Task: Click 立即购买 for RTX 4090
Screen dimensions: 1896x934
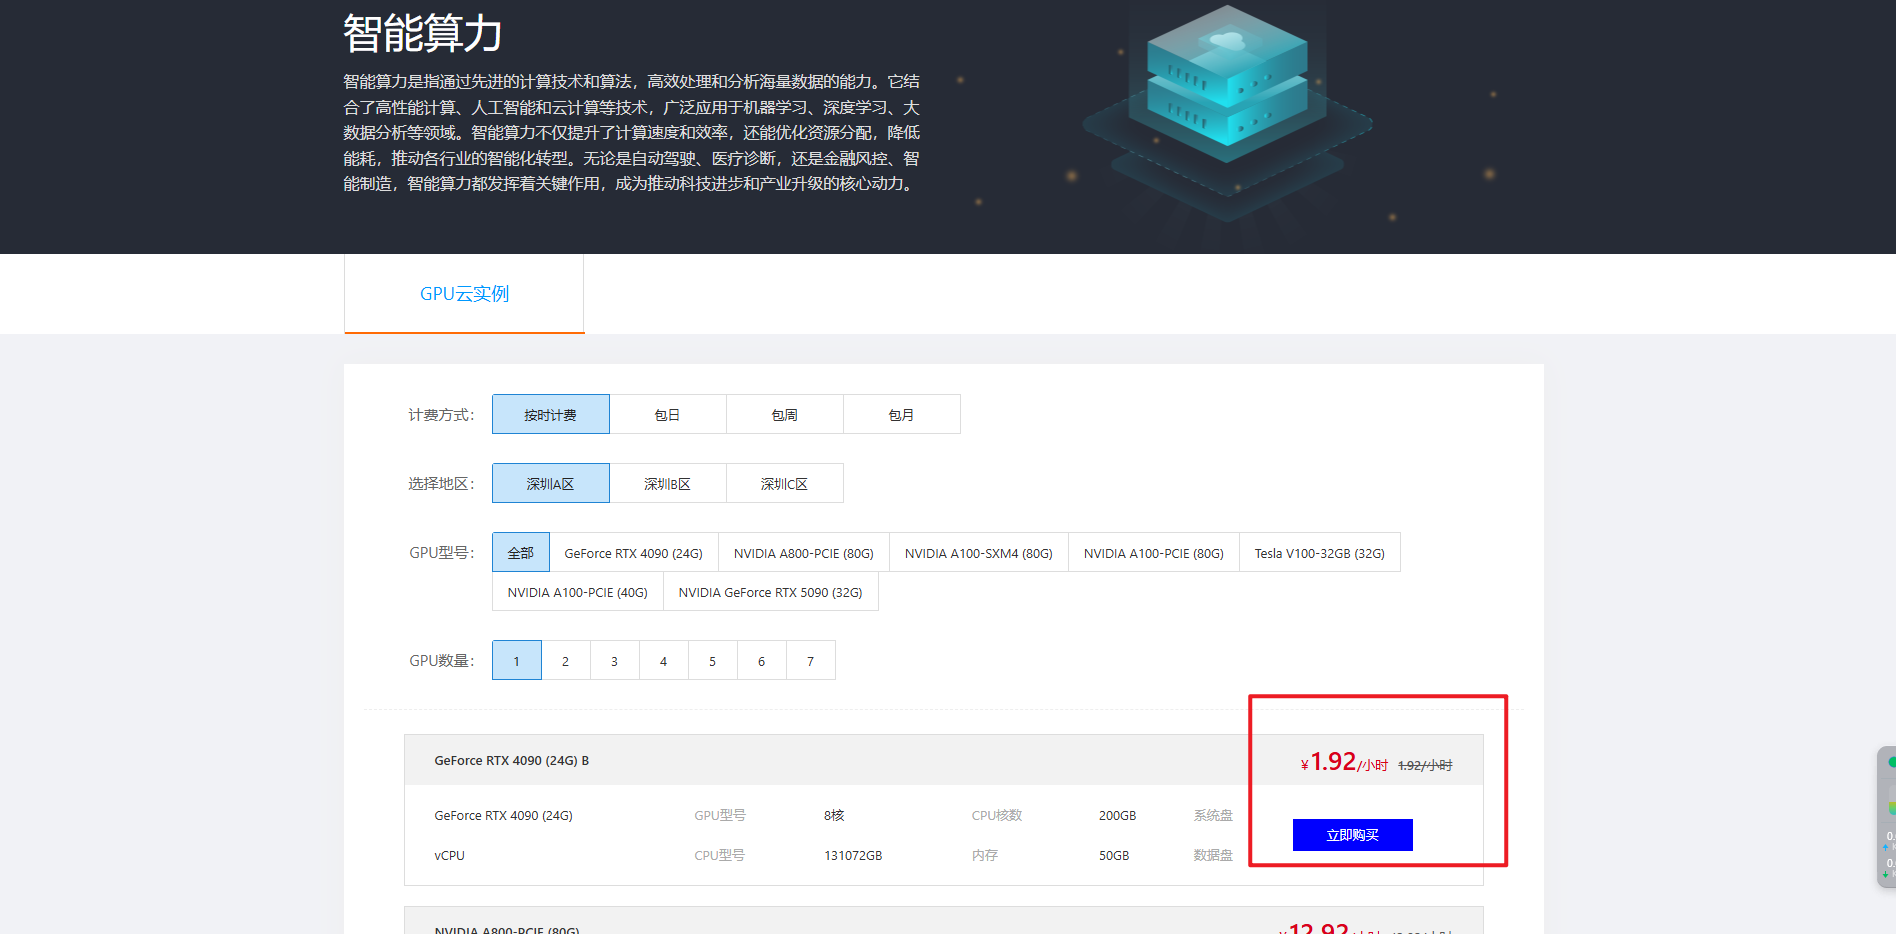Action: 1352,835
